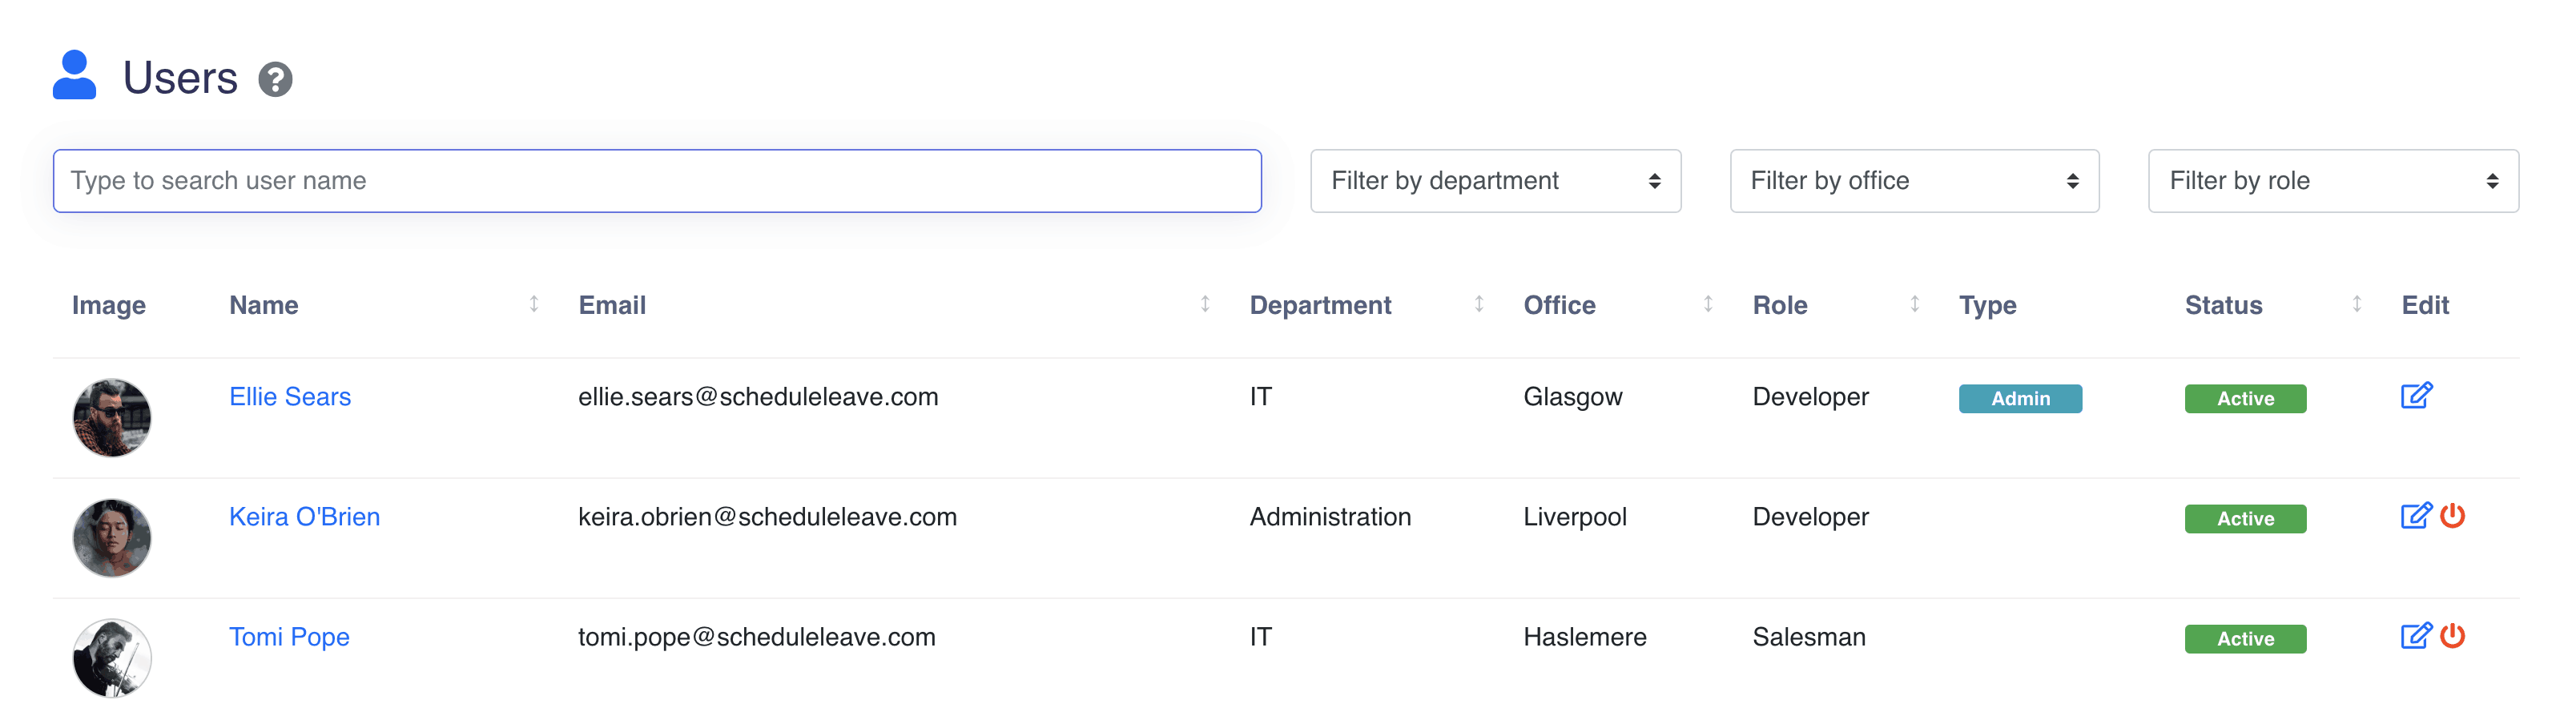Sort by Department using its sort arrows
Viewport: 2576px width, 716px height.
(x=1478, y=304)
